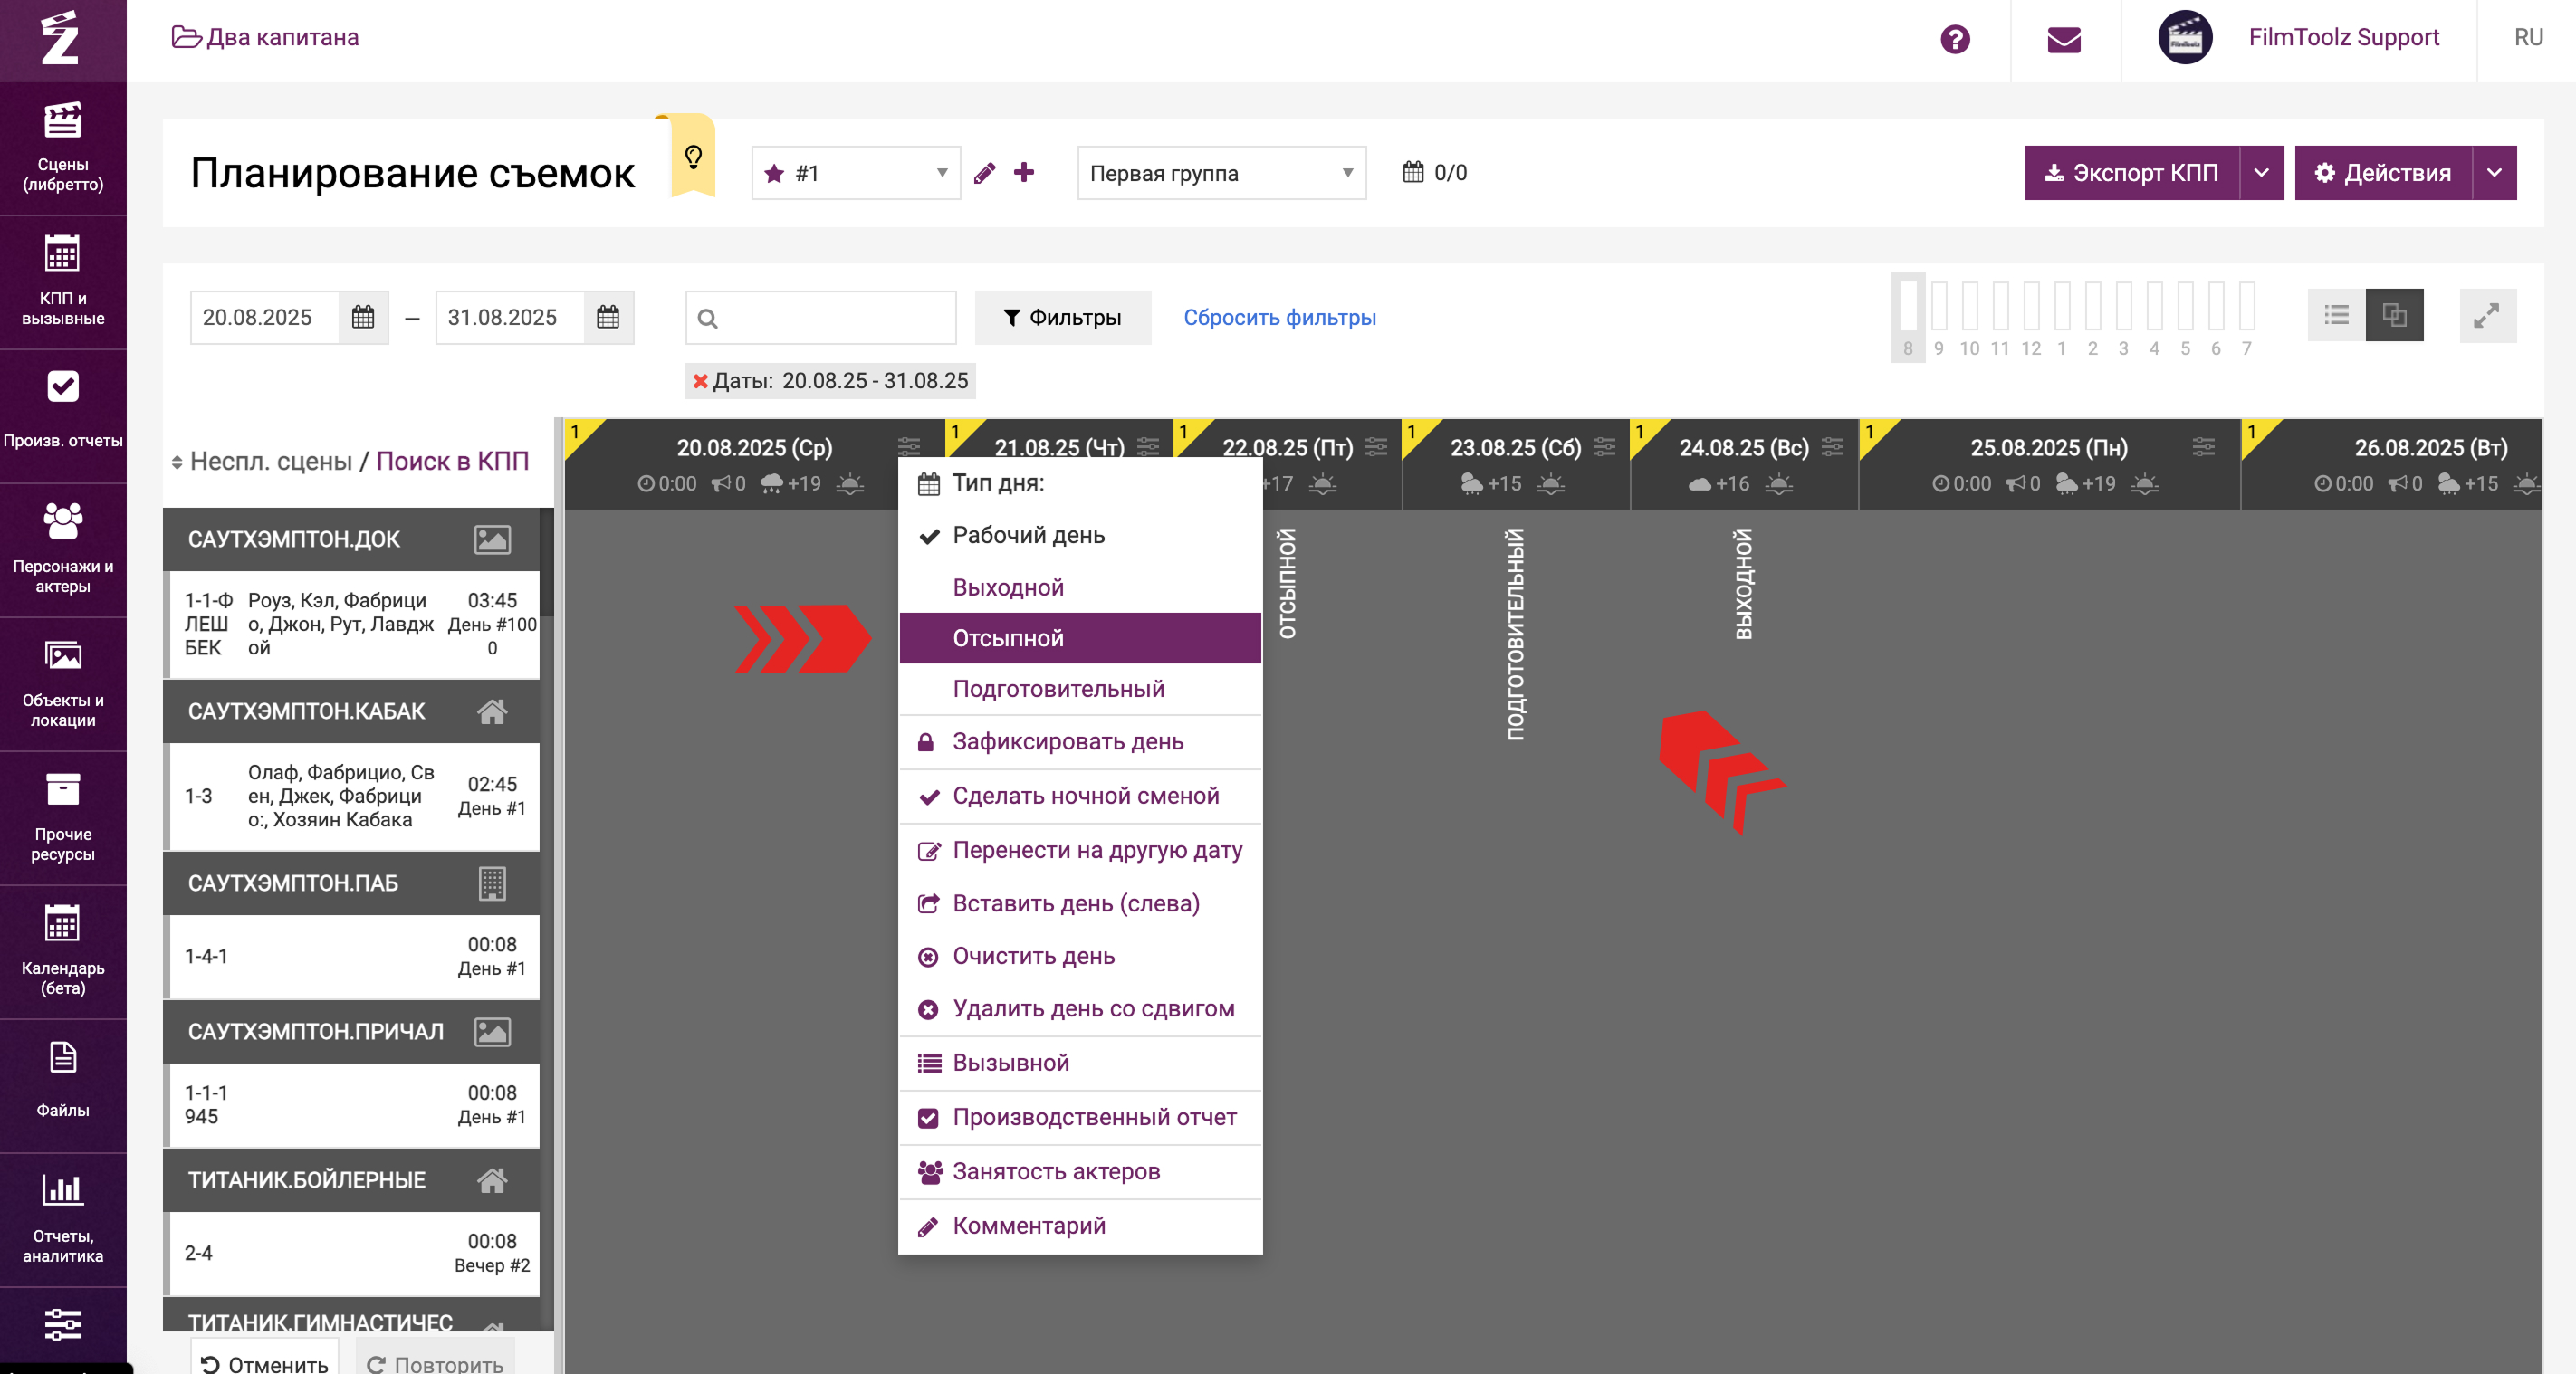Screen dimensions: 2576x1374
Task: Click the FilmToolz Support avatar
Action: coord(2185,38)
